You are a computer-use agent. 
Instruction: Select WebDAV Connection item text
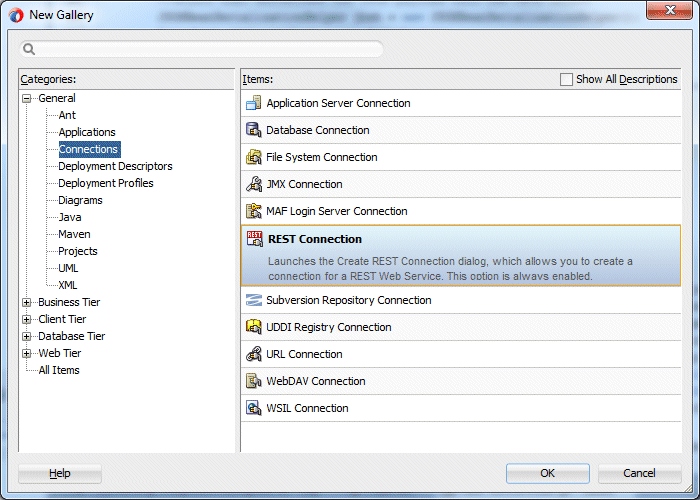coord(316,381)
